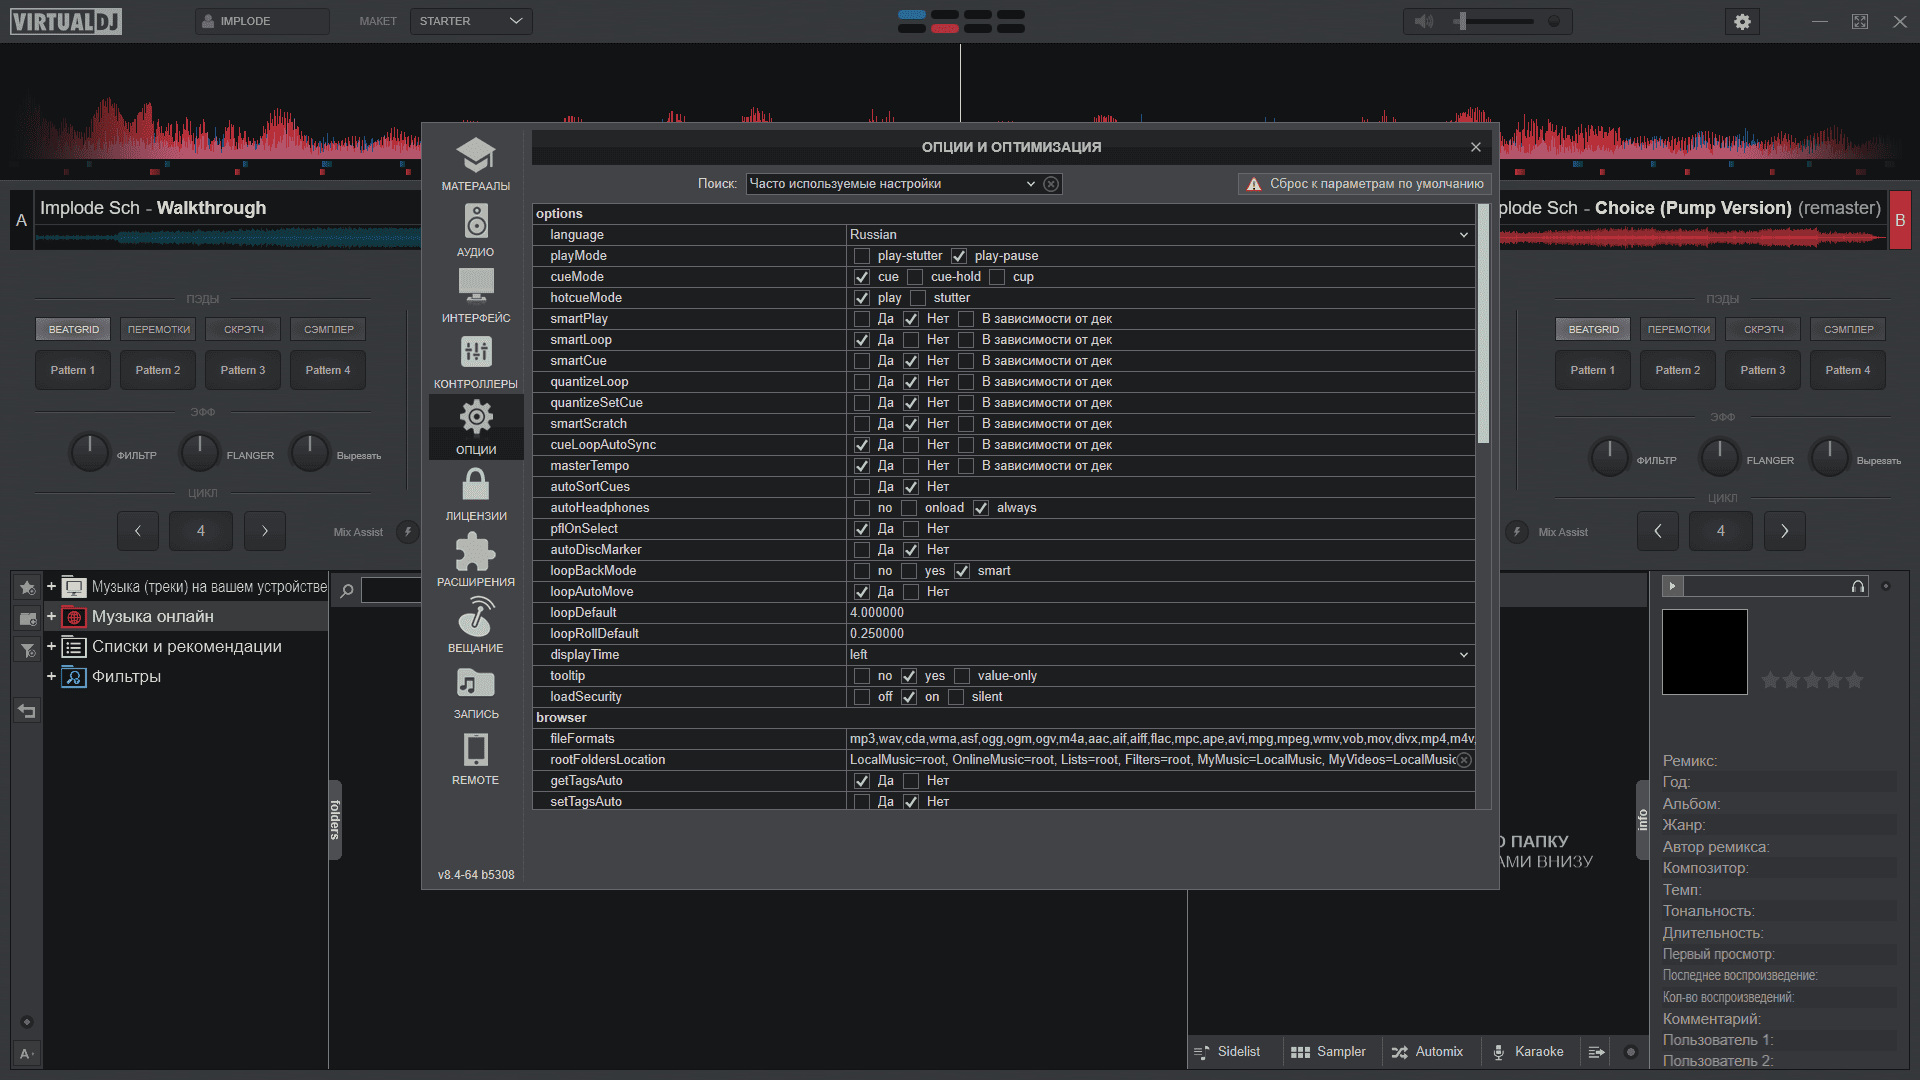Check cue-hold option for cueMode

915,277
